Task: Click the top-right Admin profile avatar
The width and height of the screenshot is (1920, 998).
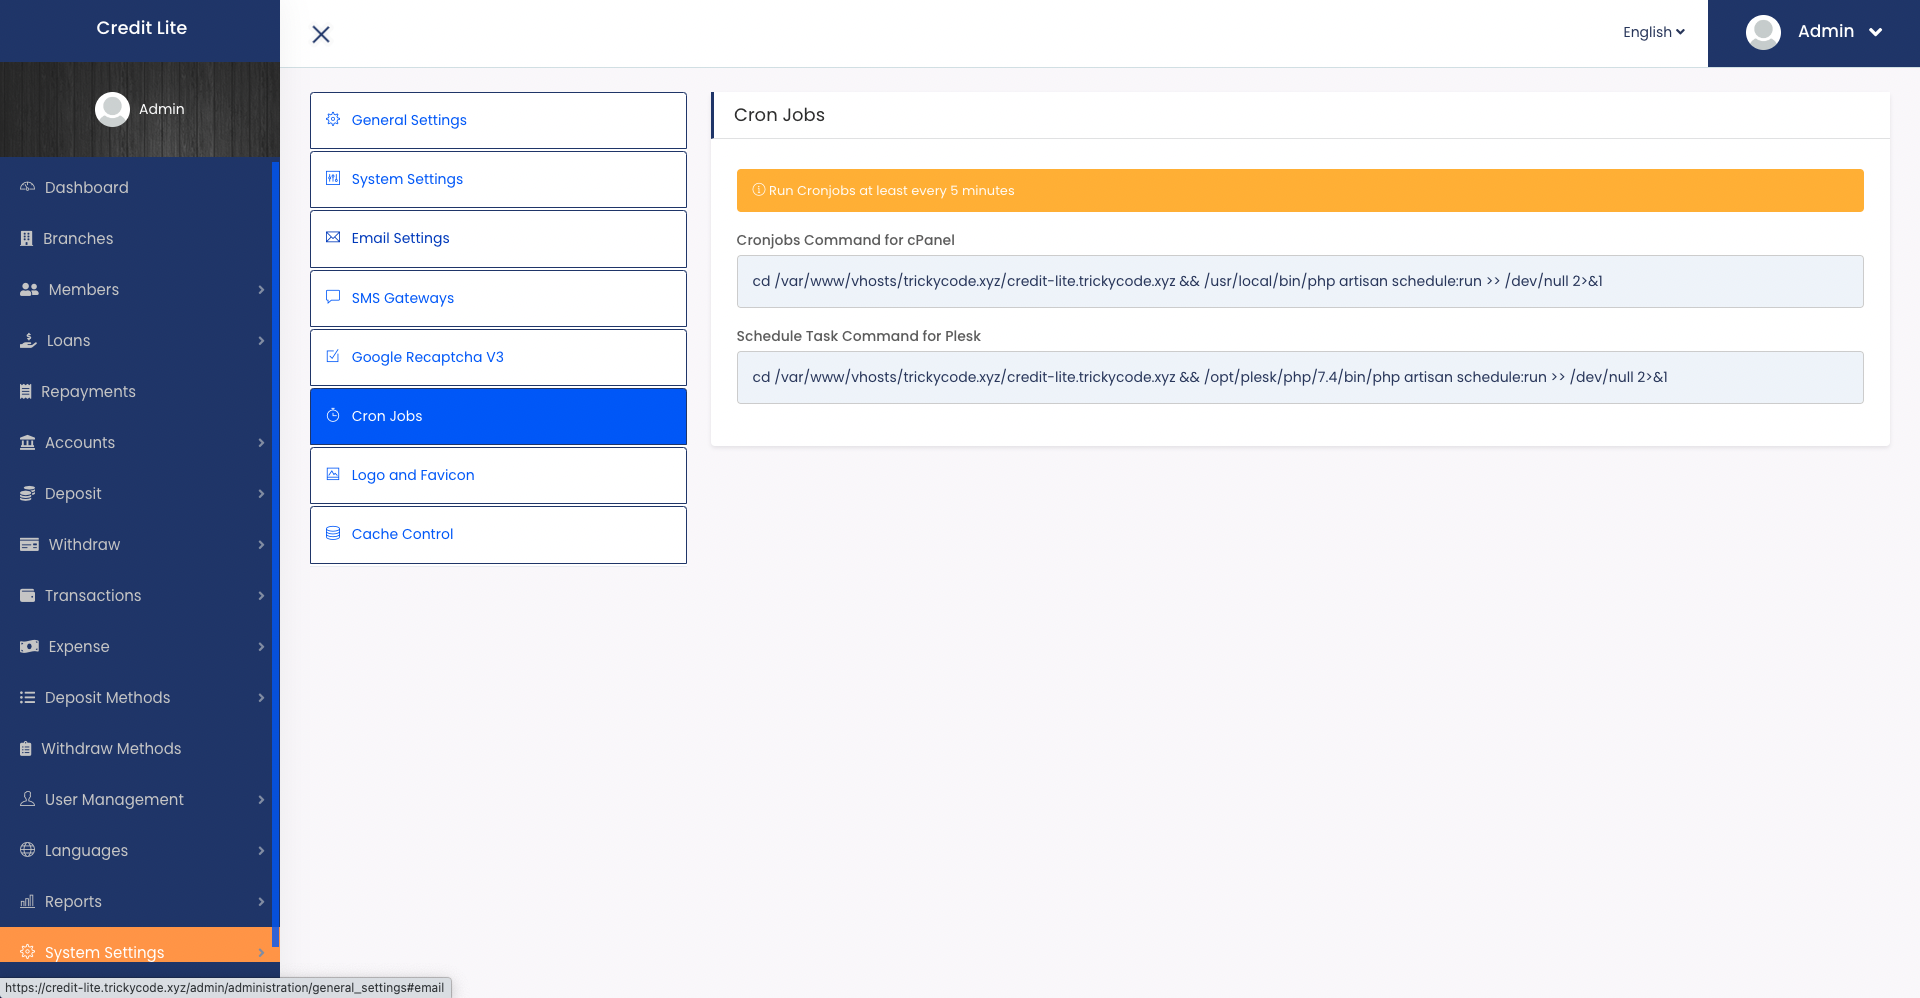Action: point(1763,32)
